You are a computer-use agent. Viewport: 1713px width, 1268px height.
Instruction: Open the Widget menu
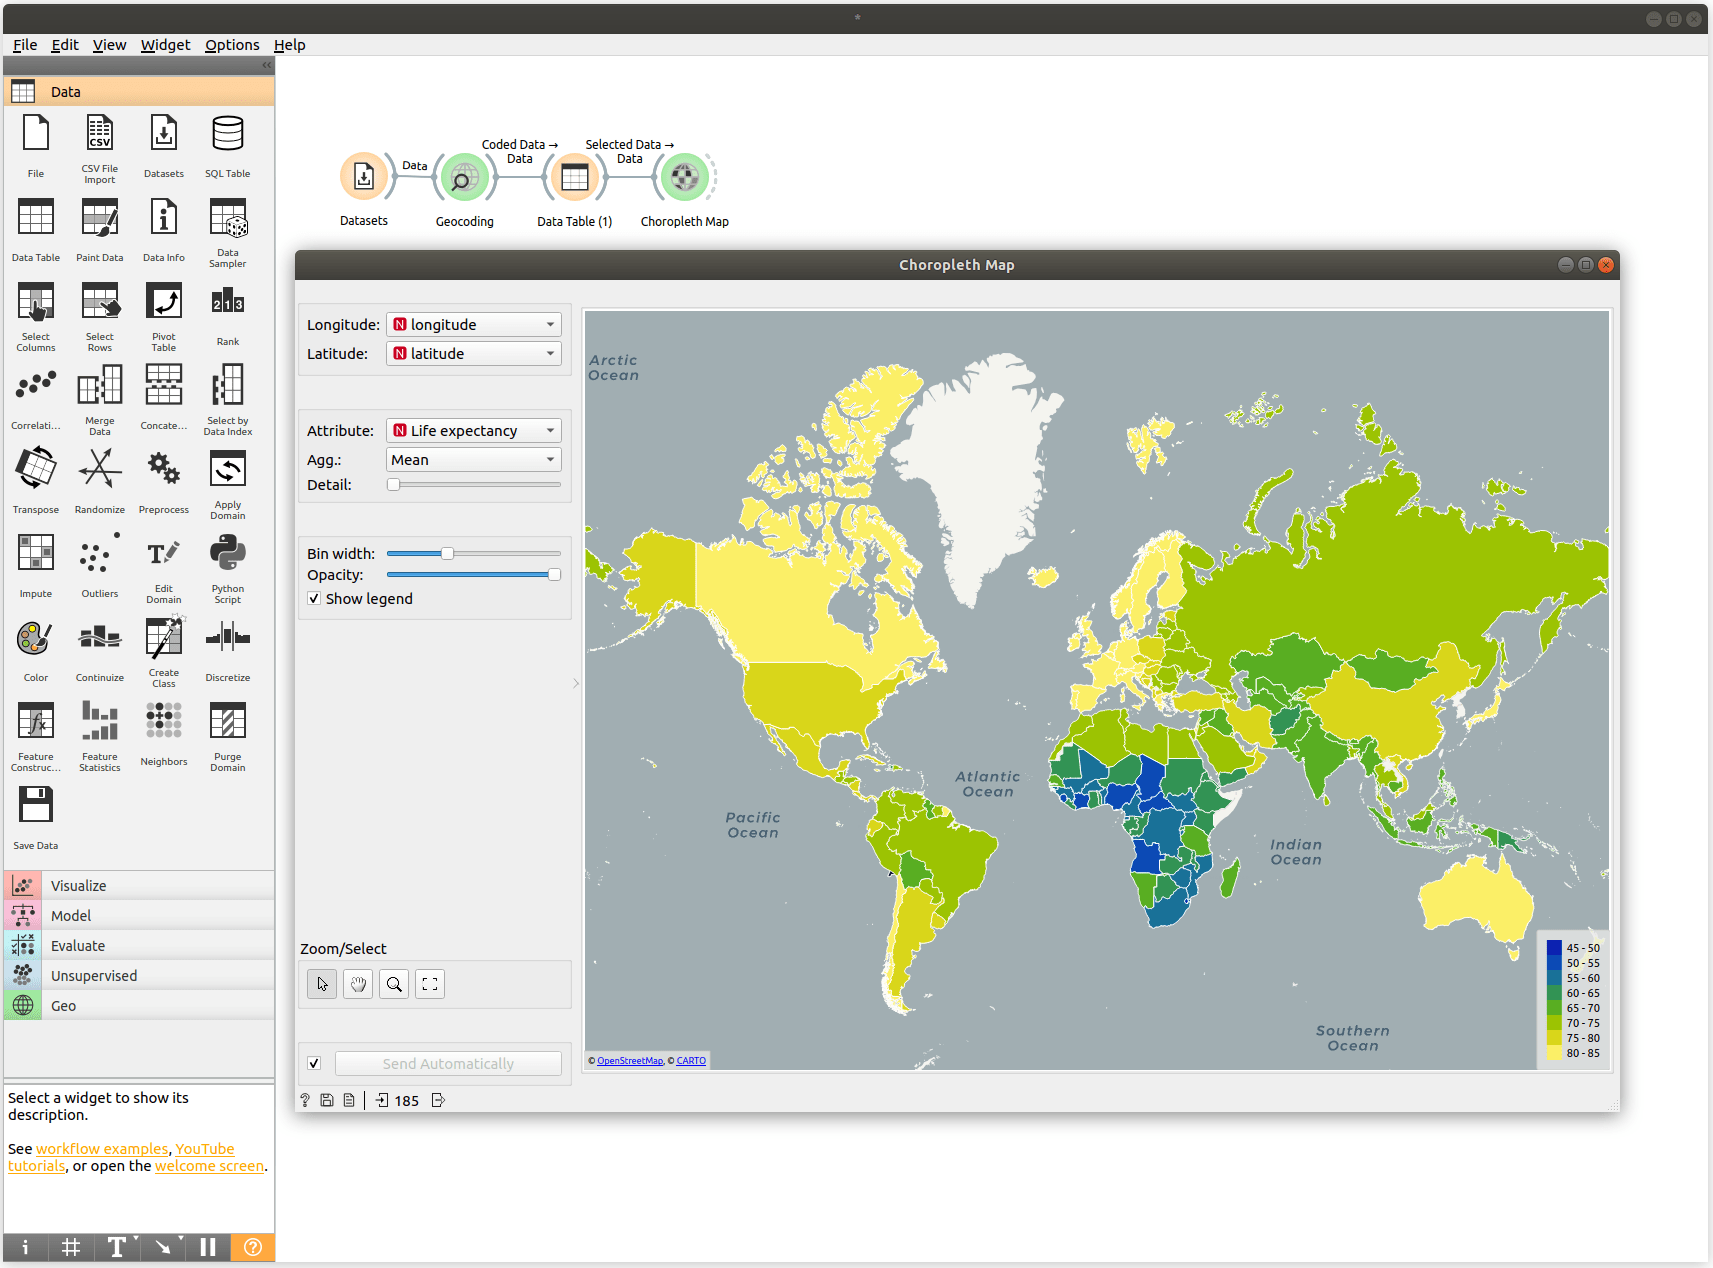click(x=165, y=45)
